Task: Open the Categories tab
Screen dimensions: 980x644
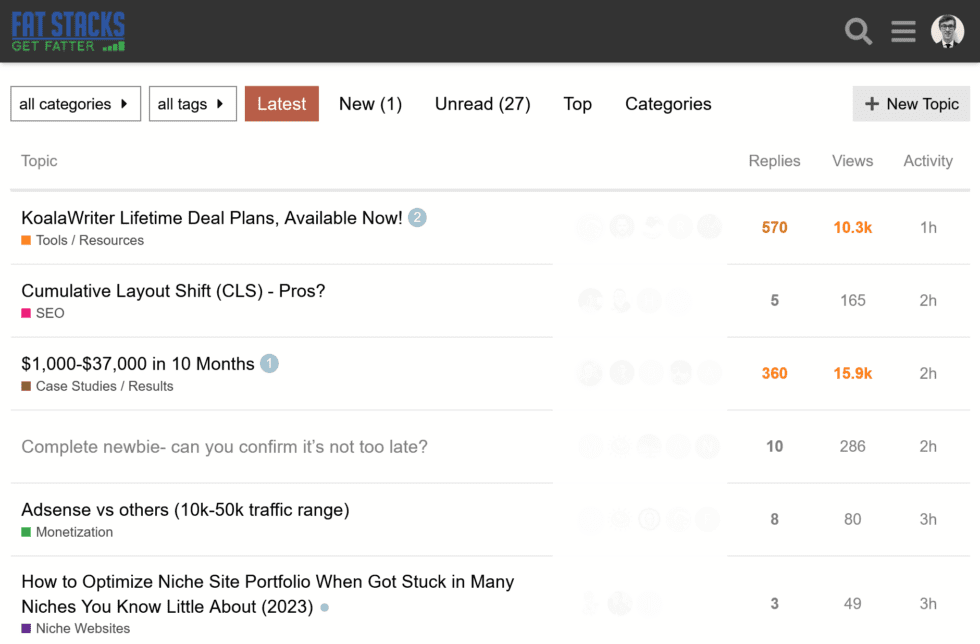Action: tap(668, 103)
